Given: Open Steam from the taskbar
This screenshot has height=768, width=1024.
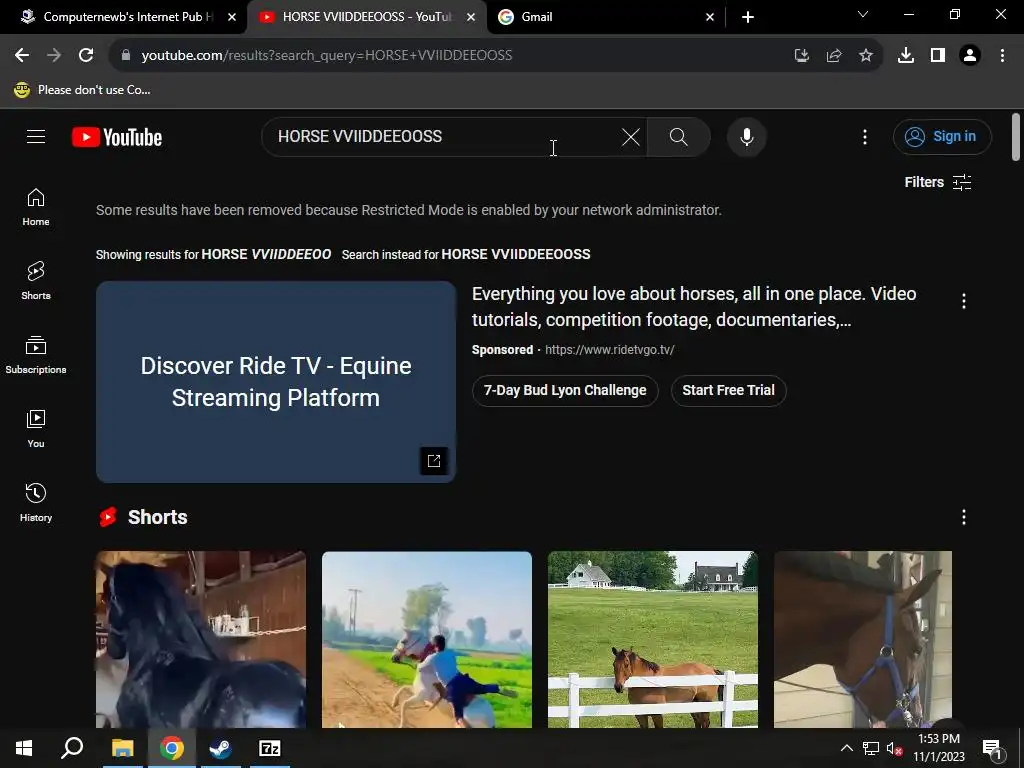Looking at the screenshot, I should point(220,748).
